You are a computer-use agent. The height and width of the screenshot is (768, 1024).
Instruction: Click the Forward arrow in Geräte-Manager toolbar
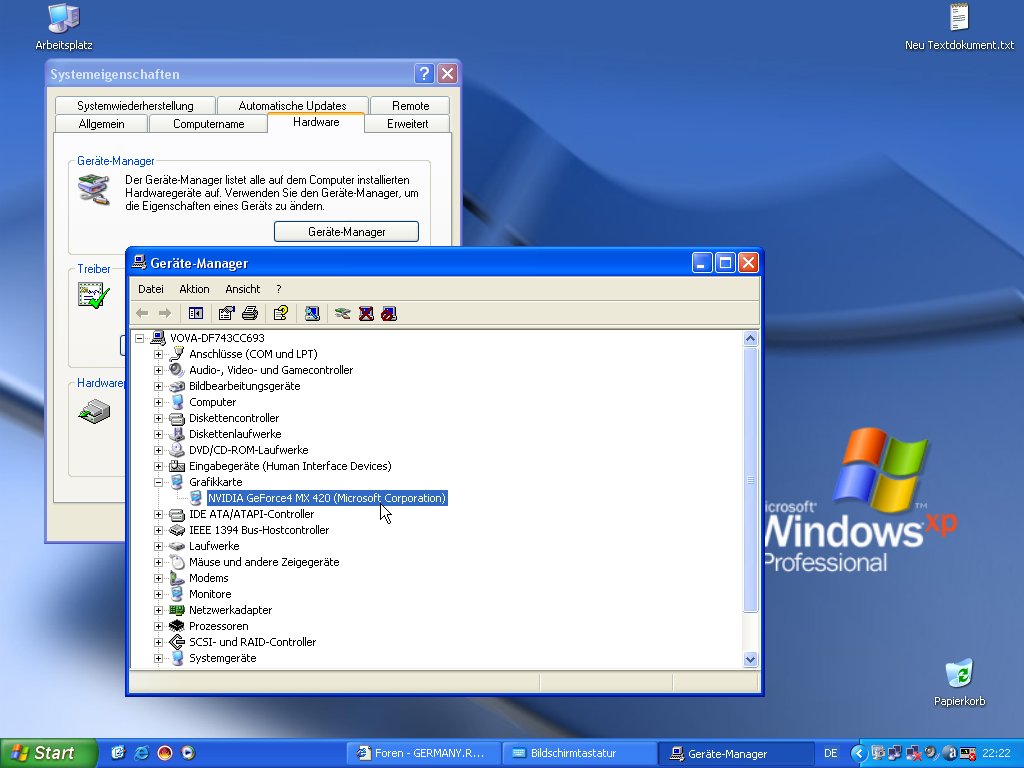(165, 313)
